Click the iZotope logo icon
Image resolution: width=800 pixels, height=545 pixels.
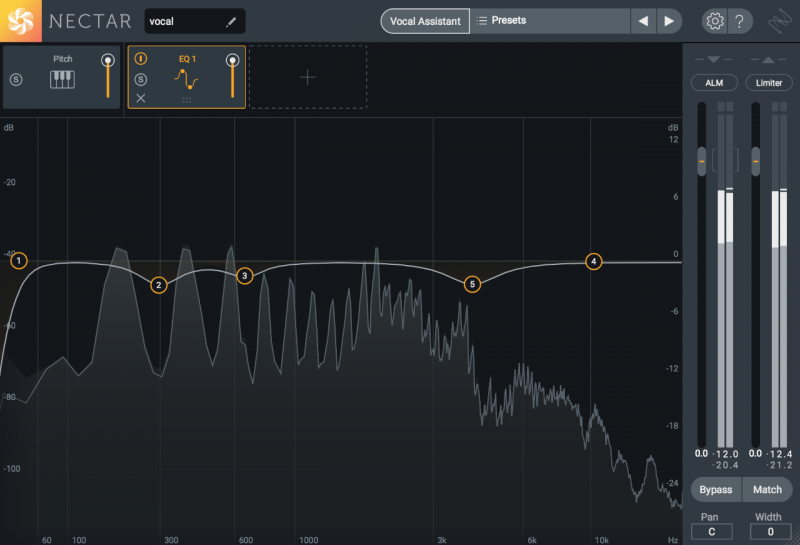pos(780,21)
